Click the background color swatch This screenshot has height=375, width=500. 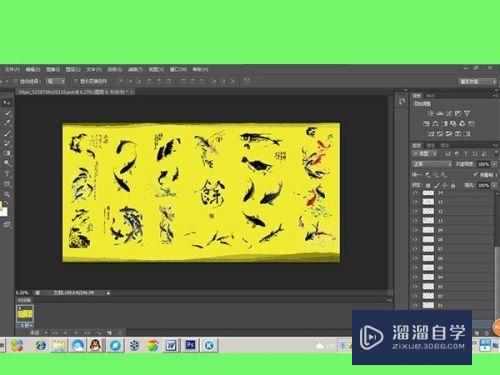pyautogui.click(x=4, y=212)
